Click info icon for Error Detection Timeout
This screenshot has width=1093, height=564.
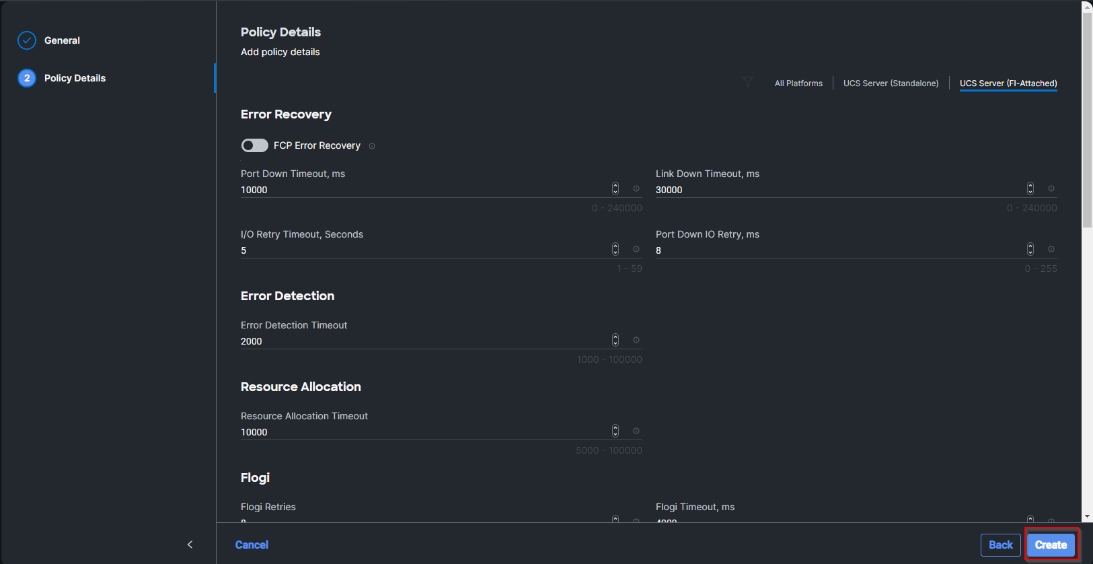pos(636,341)
